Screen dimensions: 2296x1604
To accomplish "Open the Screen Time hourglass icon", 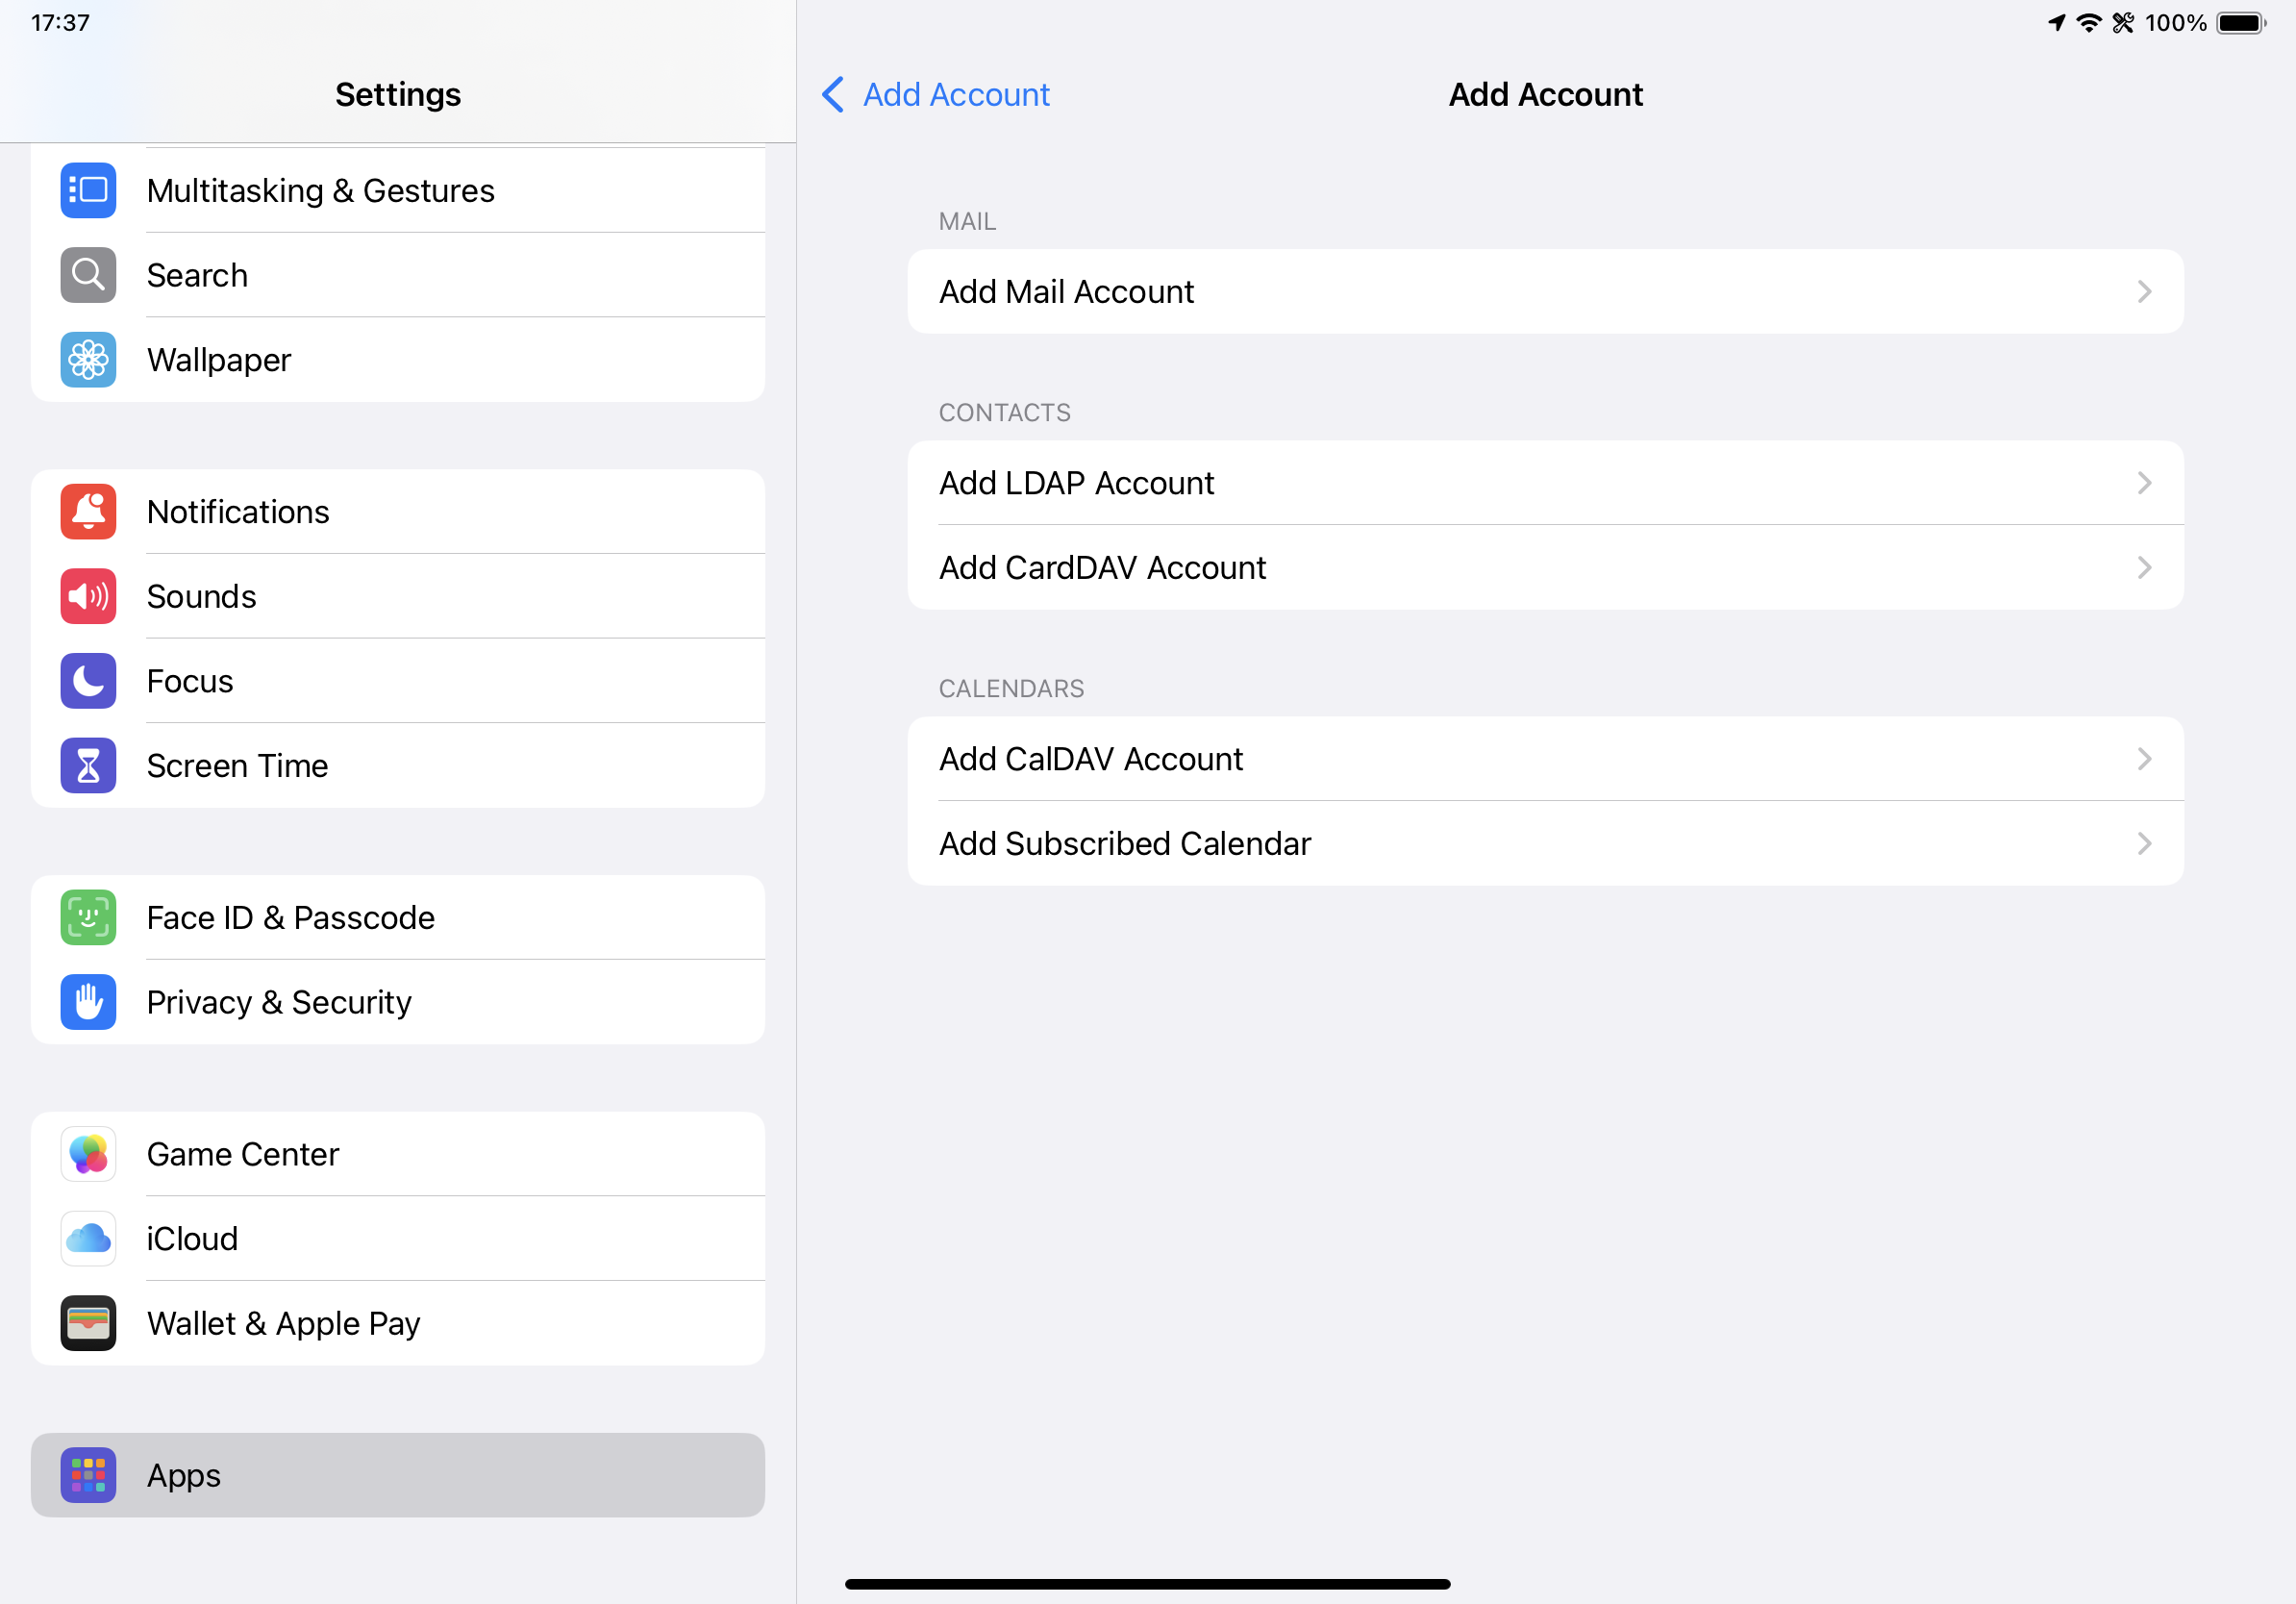I will pos(88,765).
